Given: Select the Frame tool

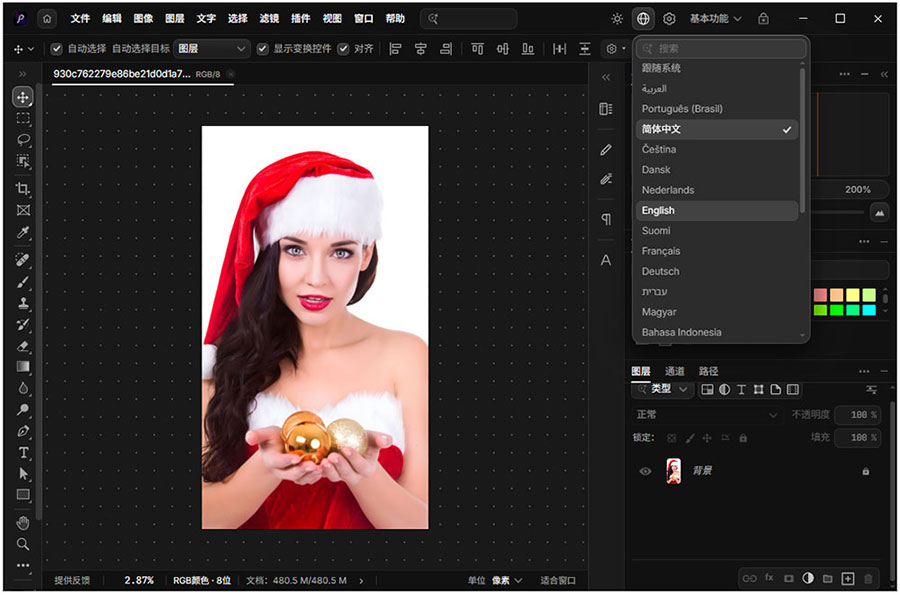Looking at the screenshot, I should (23, 211).
